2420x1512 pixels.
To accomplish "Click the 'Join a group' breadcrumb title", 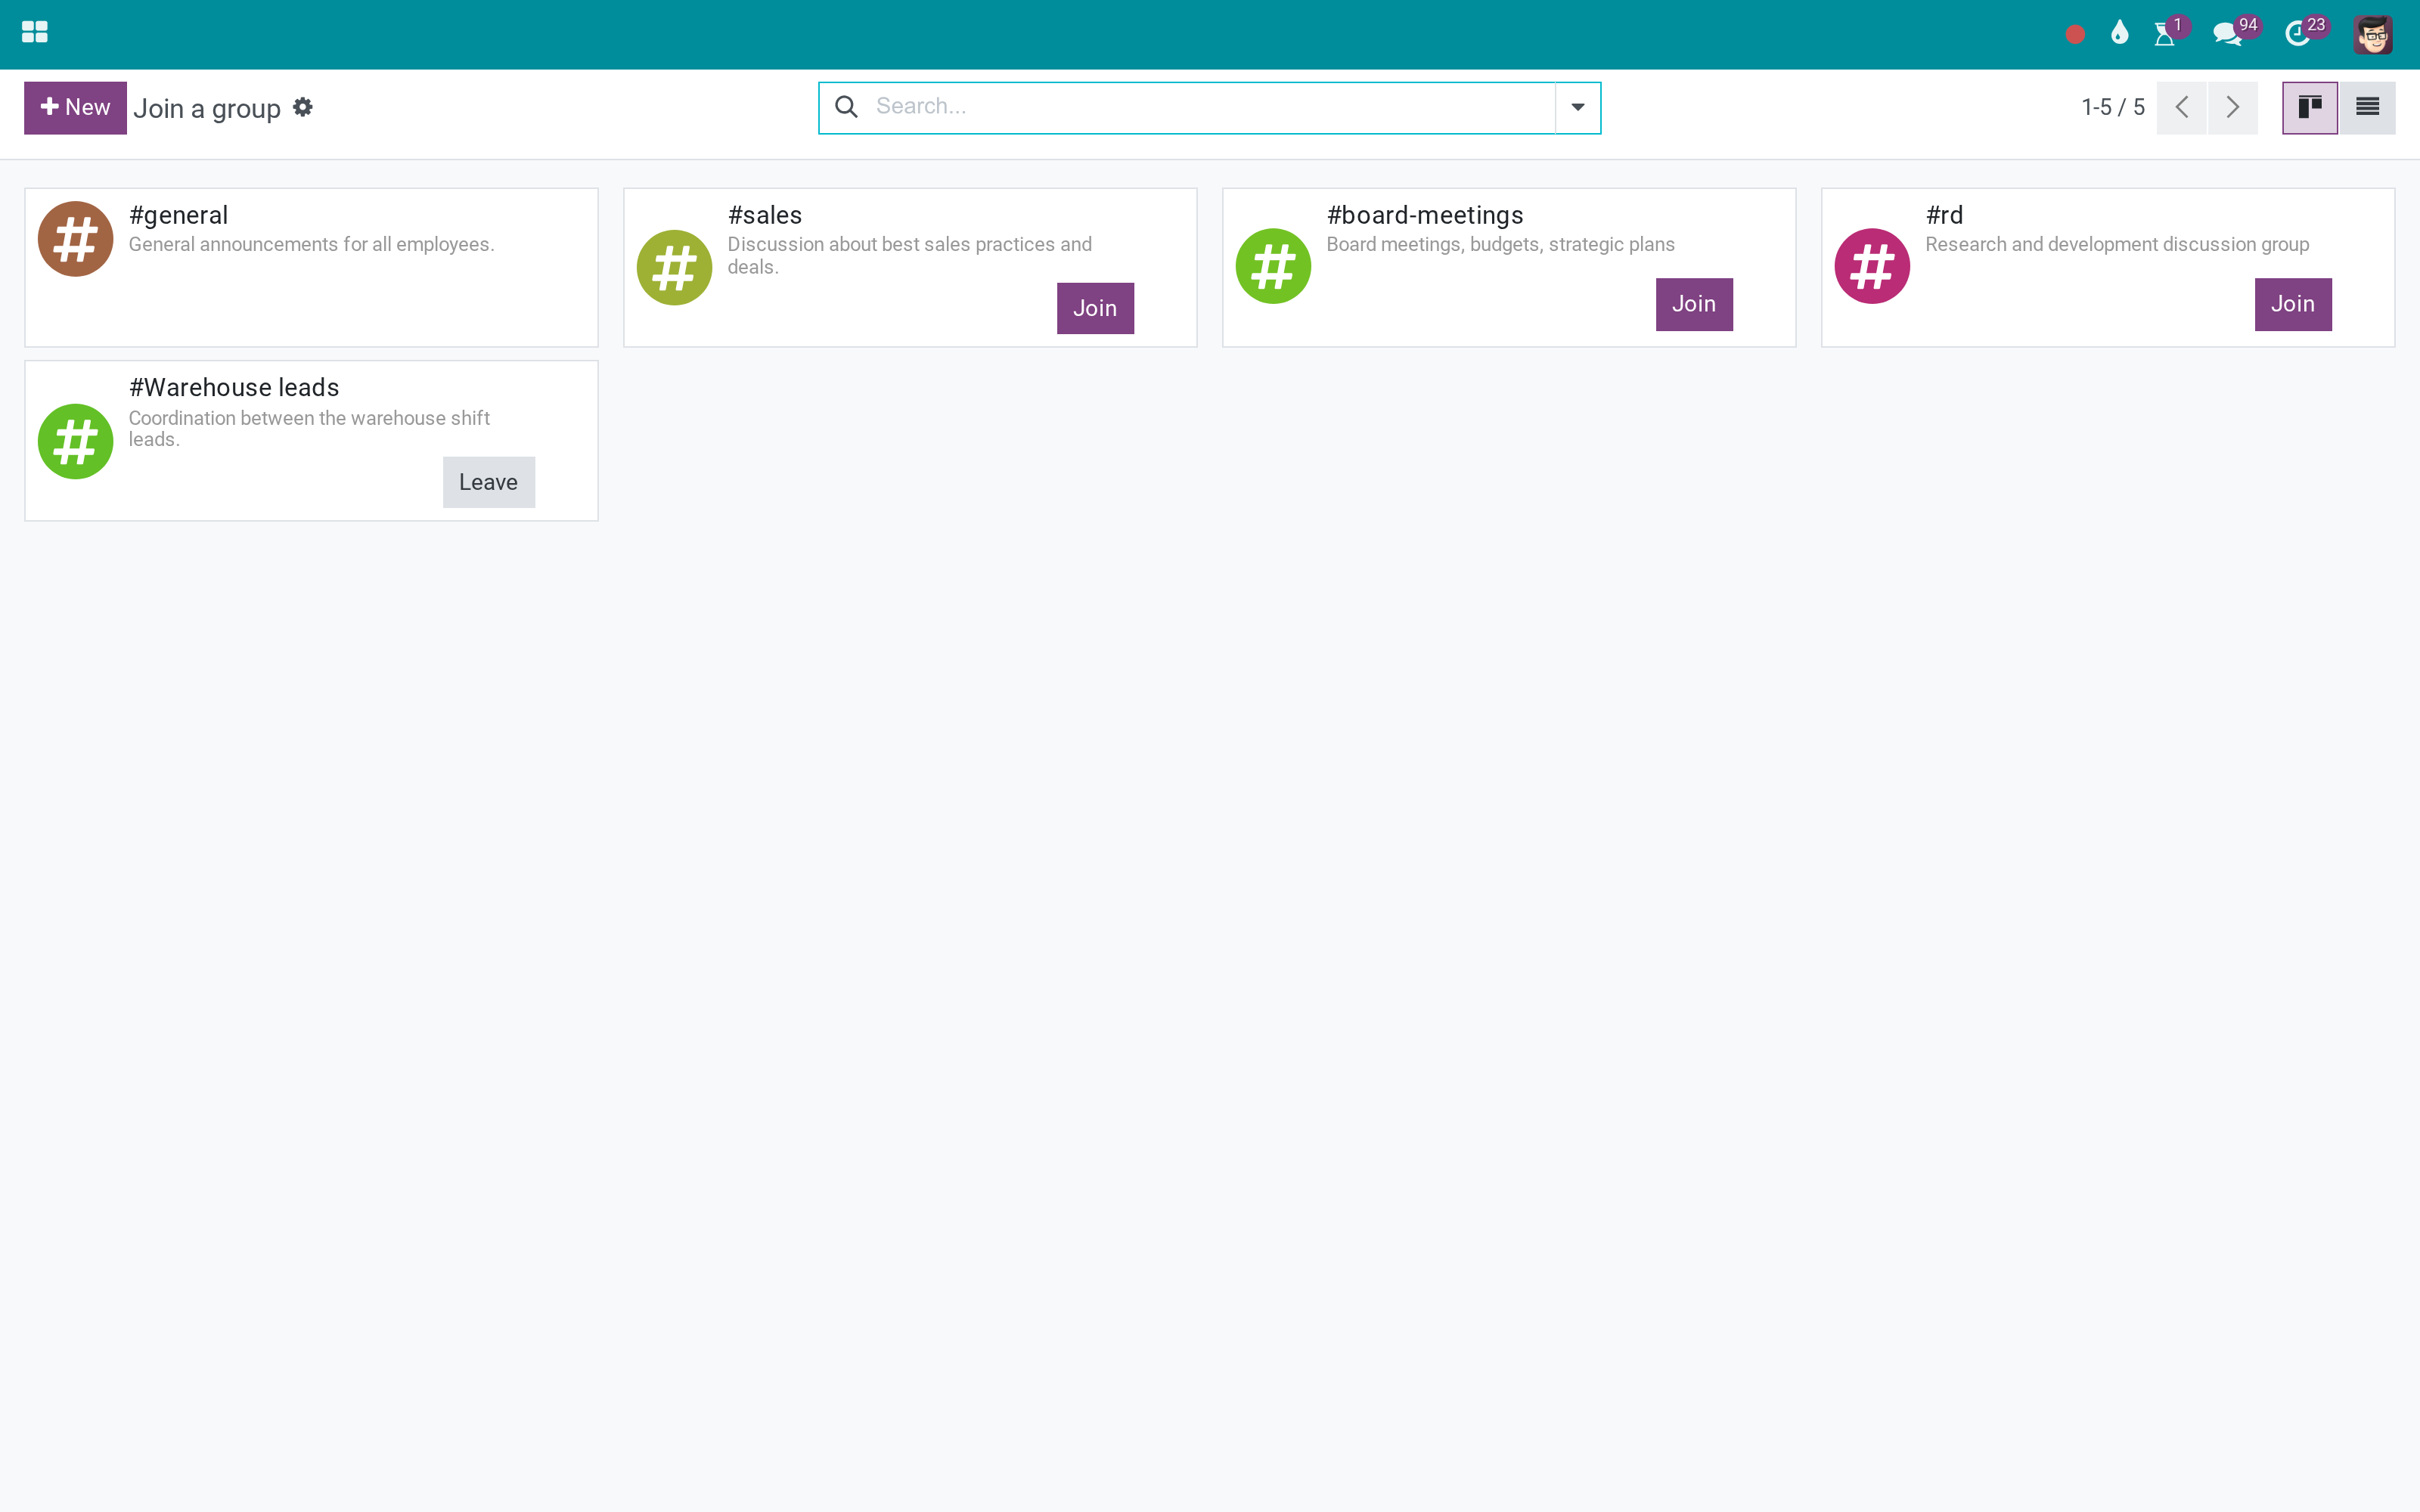I will pos(207,108).
